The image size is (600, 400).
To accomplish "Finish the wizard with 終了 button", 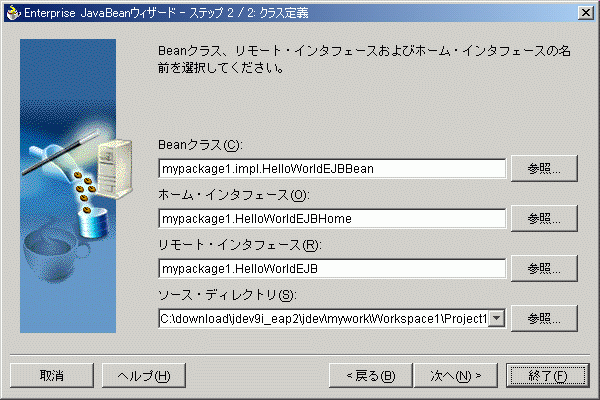I will click(x=544, y=375).
